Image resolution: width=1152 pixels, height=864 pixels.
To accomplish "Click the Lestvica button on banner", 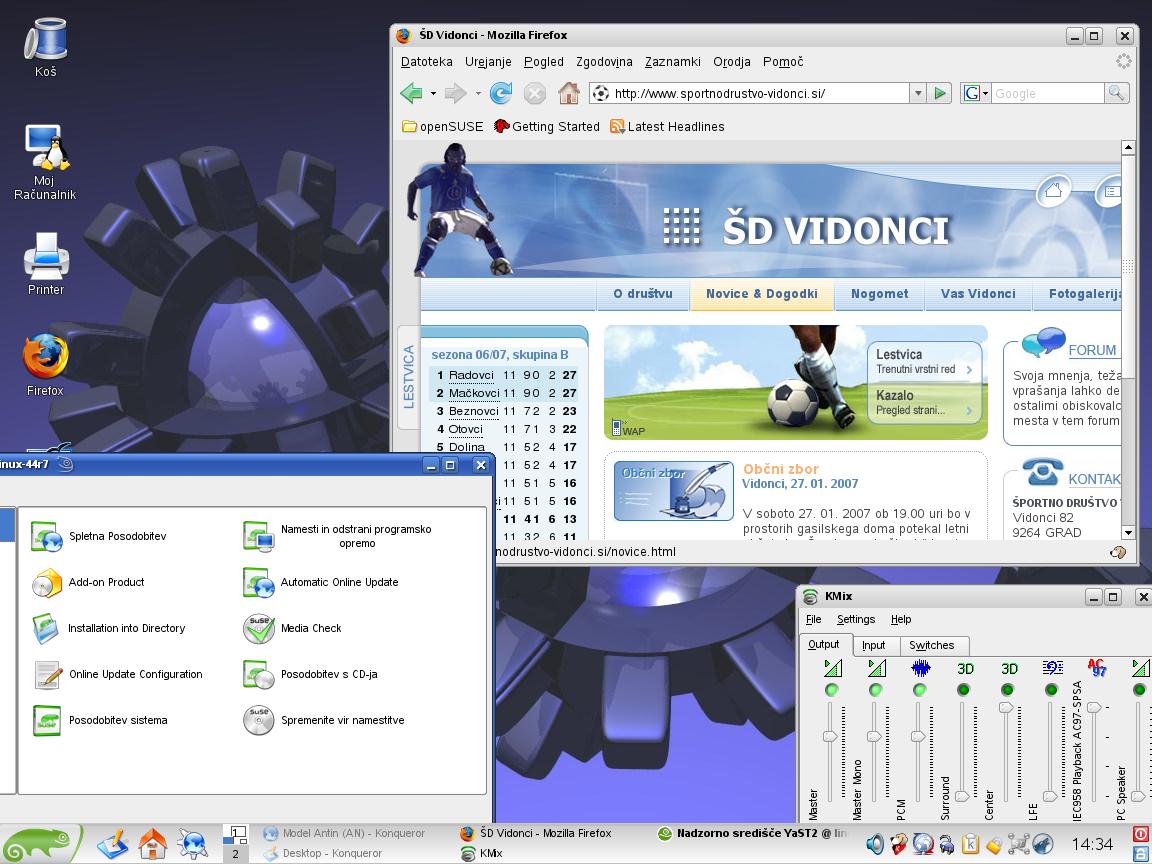I will coord(924,361).
